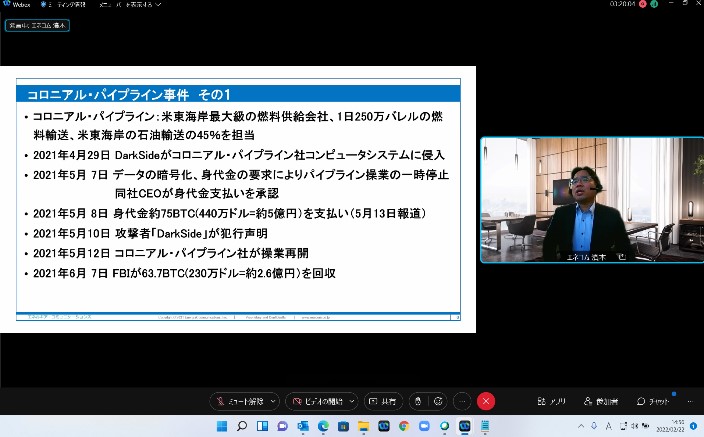
Task: Show the Participants panel
Action: tap(601, 401)
